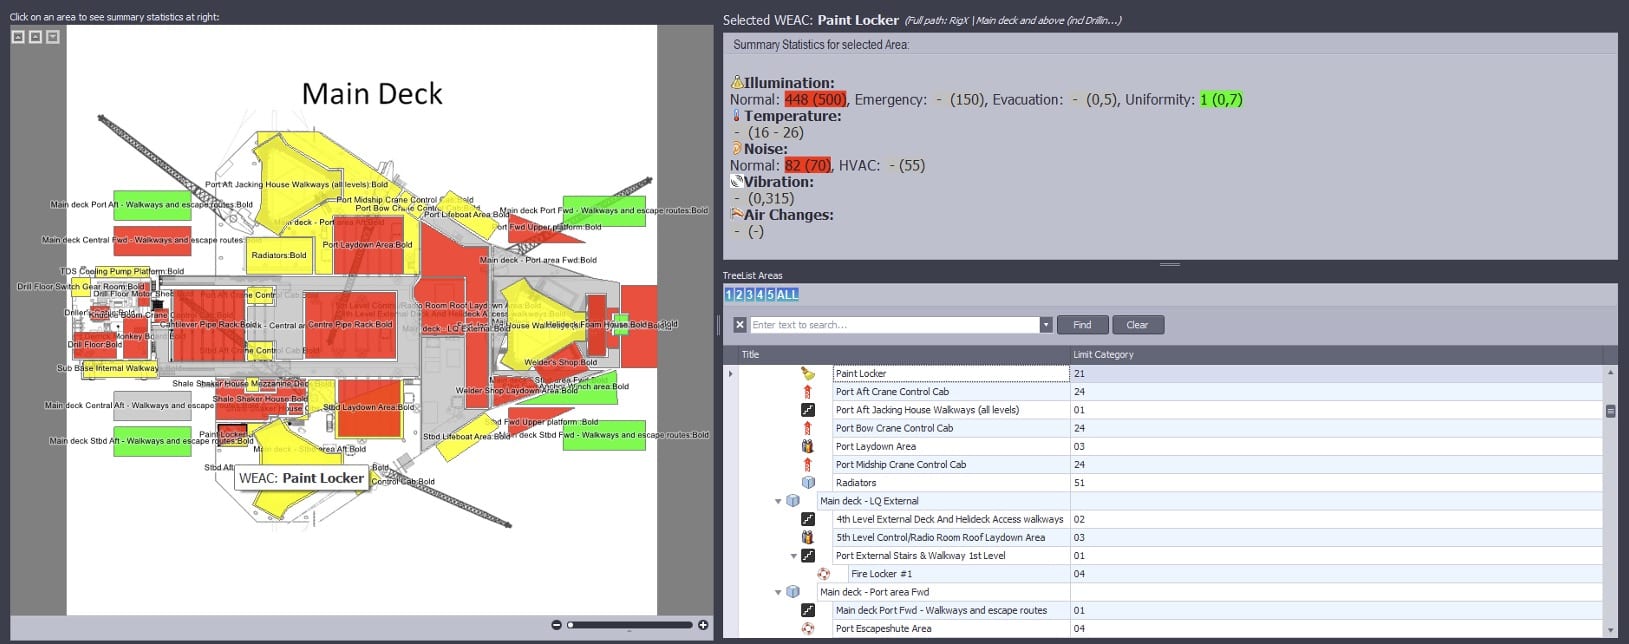This screenshot has height=644, width=1629.
Task: Collapse the Main deck - LQ External node
Action: [x=778, y=502]
